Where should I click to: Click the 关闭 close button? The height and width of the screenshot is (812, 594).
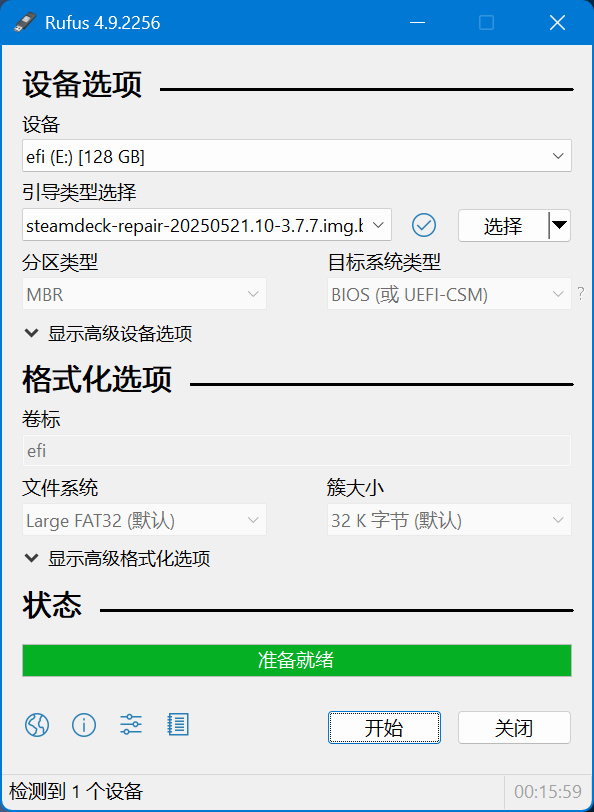point(514,728)
